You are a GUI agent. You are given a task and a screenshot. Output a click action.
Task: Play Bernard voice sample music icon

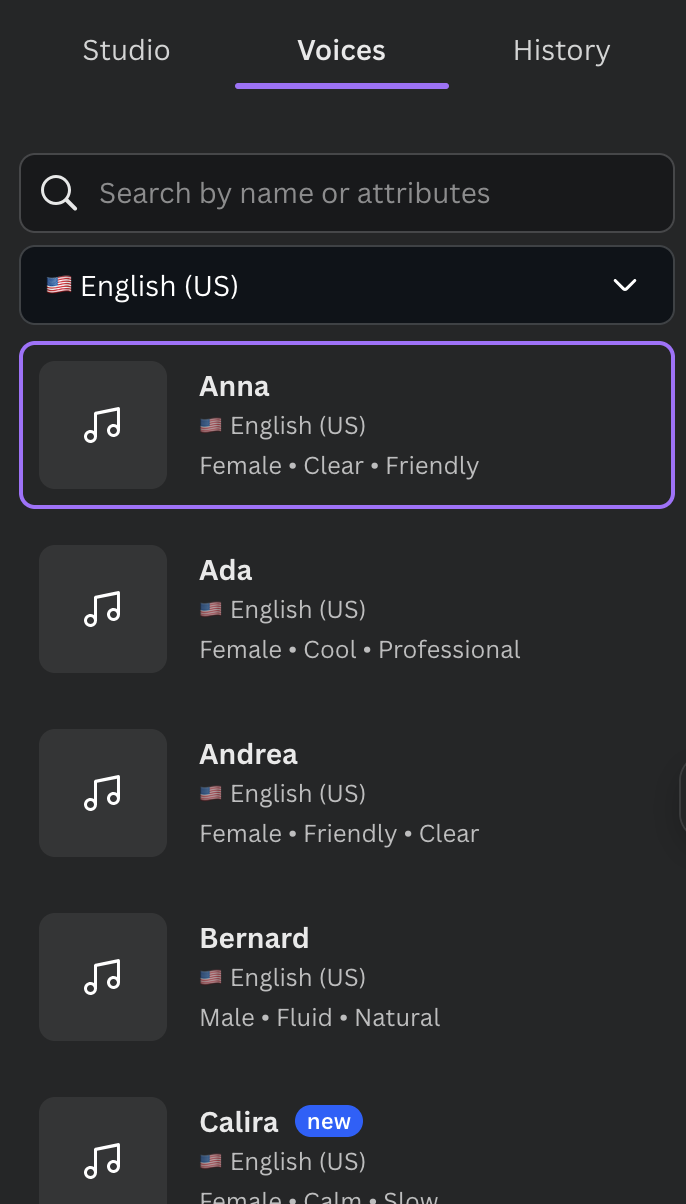coord(102,977)
